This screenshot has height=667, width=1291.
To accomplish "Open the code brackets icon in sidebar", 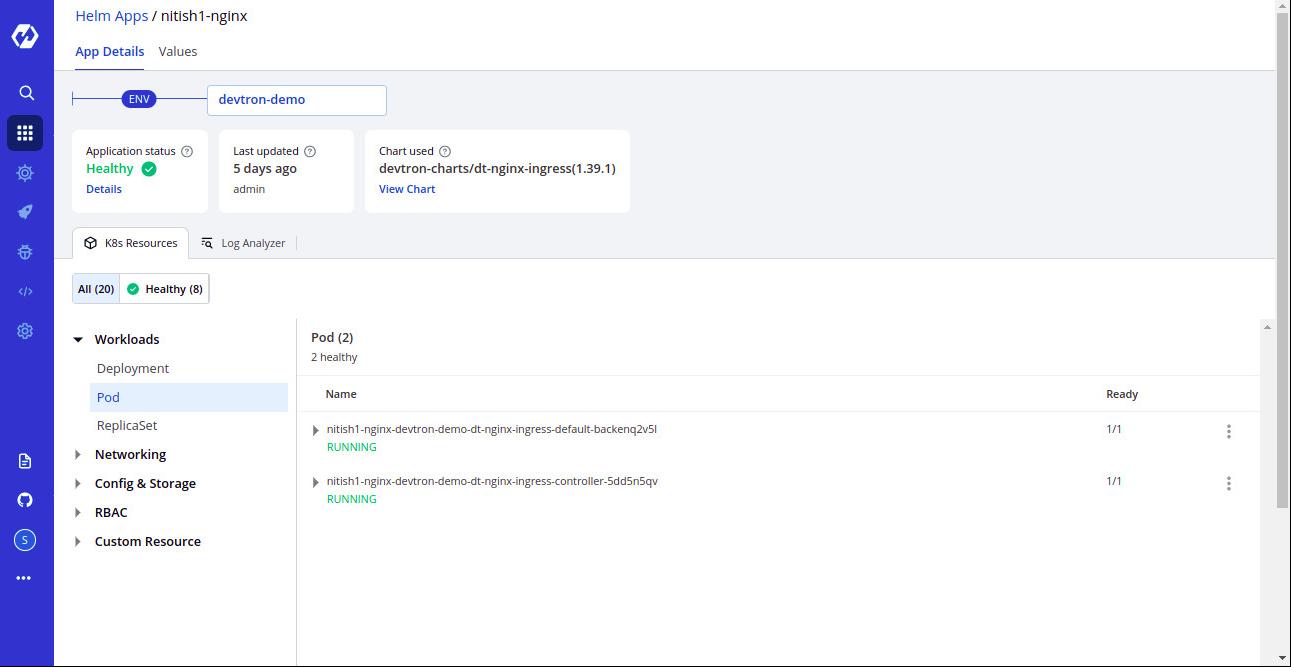I will click(x=25, y=292).
